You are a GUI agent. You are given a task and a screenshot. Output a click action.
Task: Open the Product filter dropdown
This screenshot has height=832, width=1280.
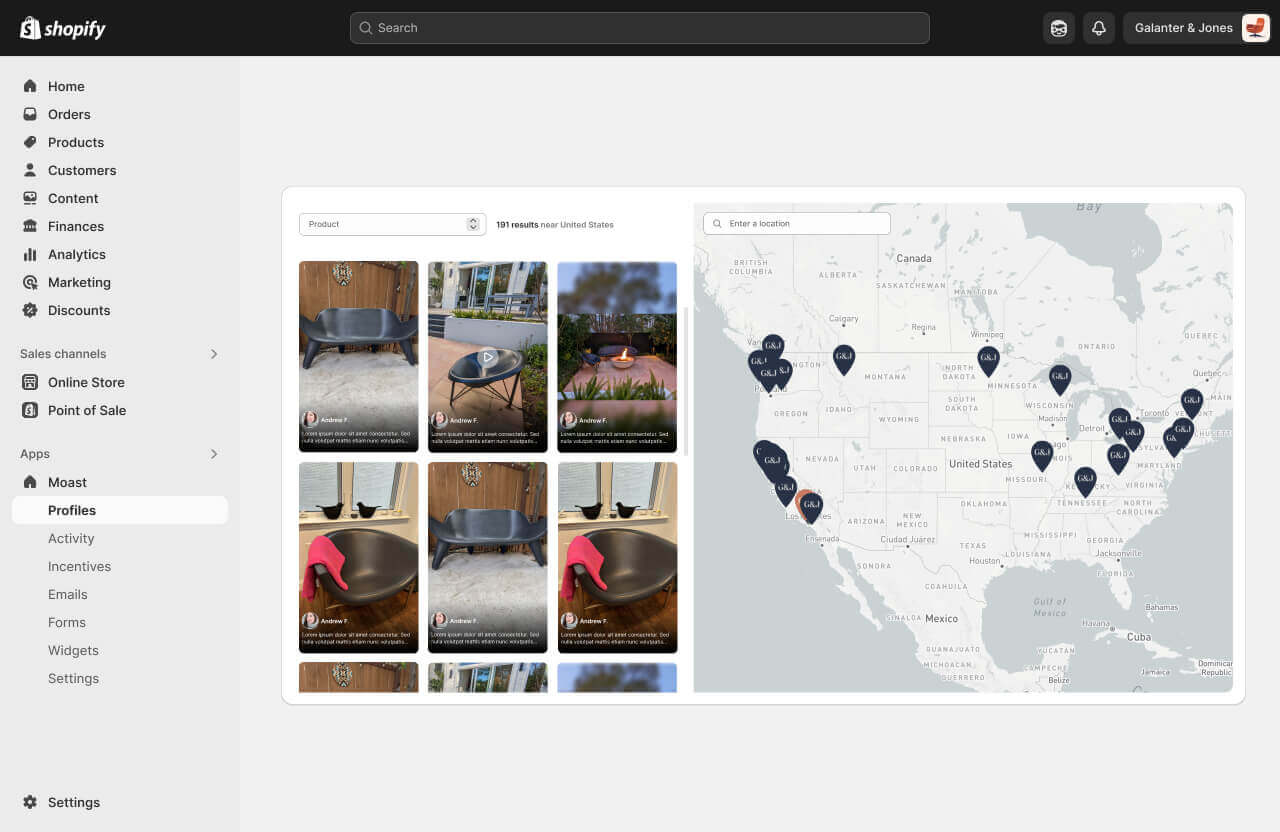tap(392, 224)
